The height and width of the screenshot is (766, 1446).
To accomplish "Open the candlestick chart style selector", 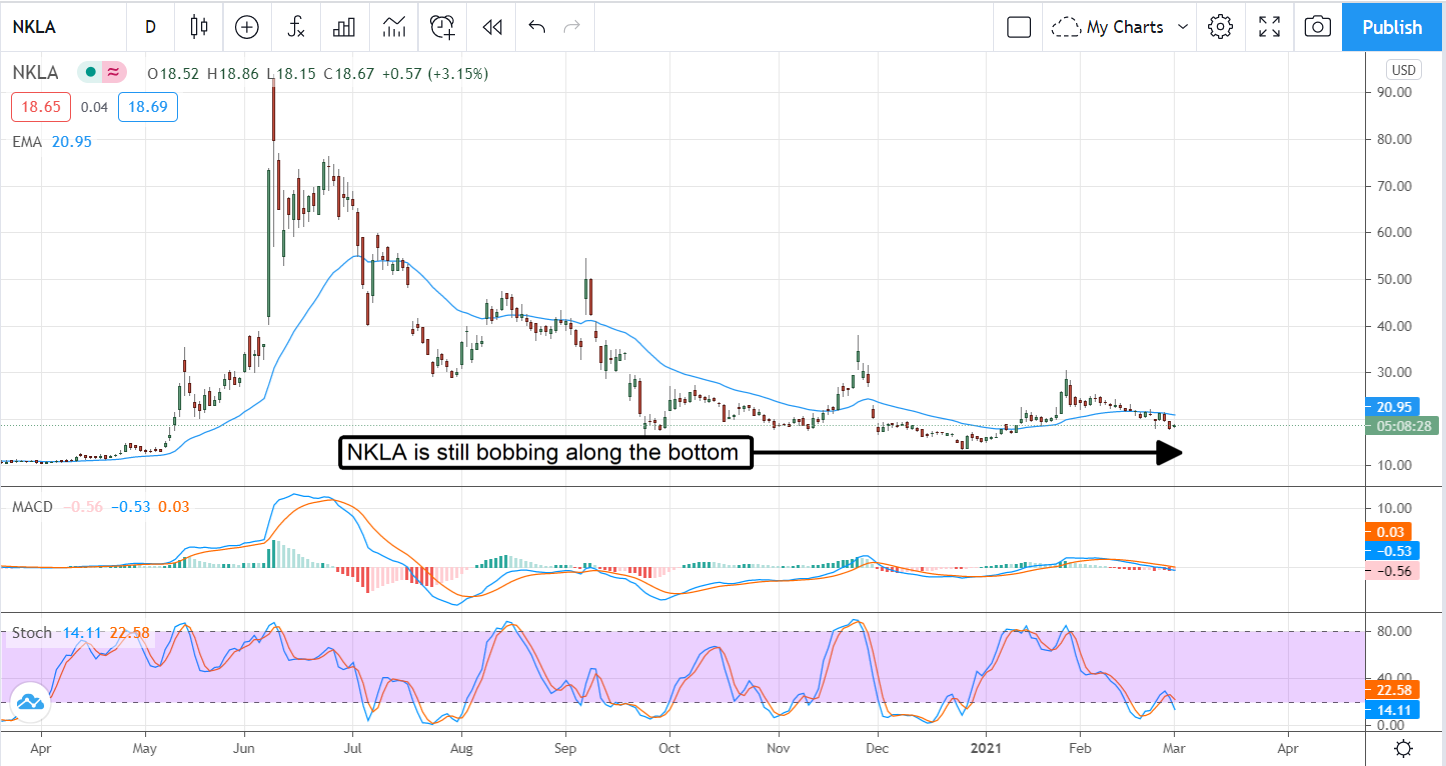I will click(199, 27).
